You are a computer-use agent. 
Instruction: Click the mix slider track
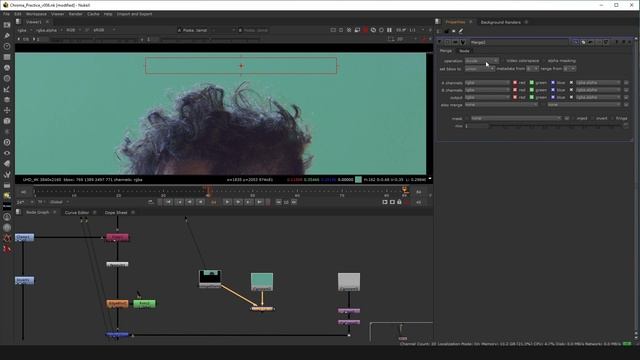(556, 126)
